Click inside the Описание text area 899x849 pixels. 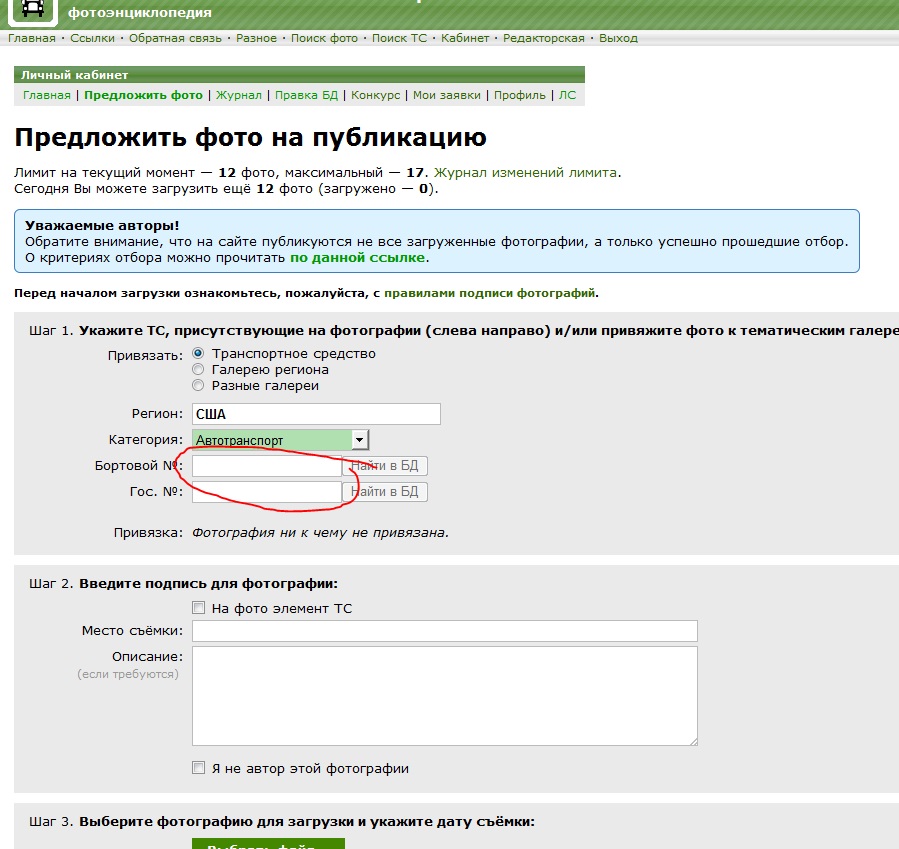point(444,696)
